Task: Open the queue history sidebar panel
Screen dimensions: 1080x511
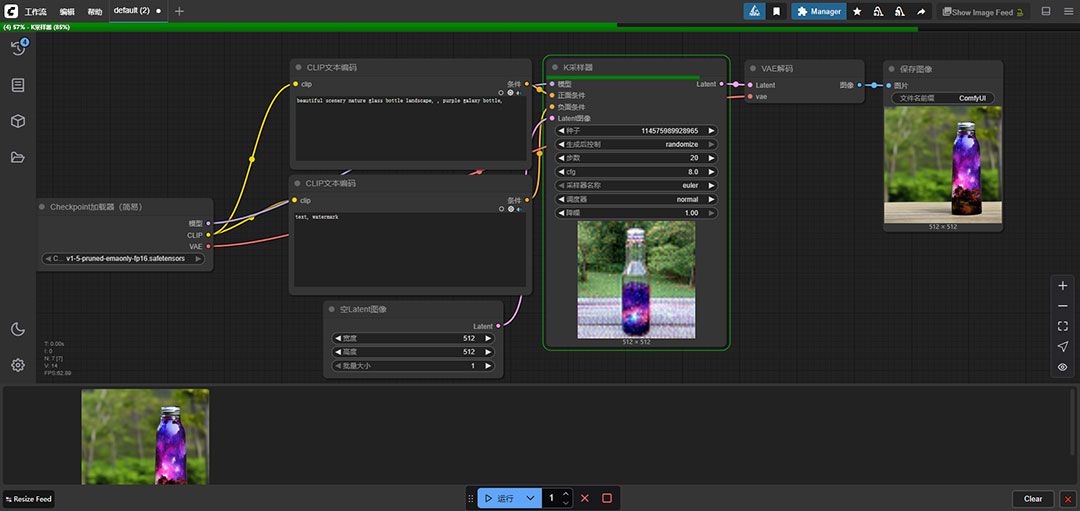Action: 18,48
